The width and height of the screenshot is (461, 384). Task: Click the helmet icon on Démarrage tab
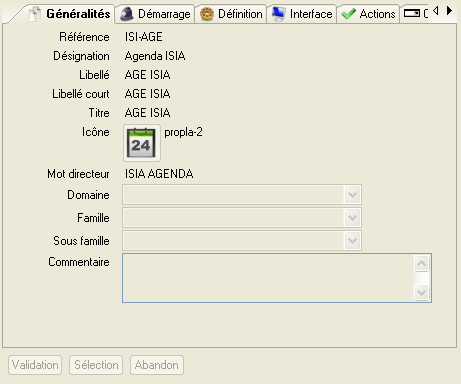(x=127, y=14)
